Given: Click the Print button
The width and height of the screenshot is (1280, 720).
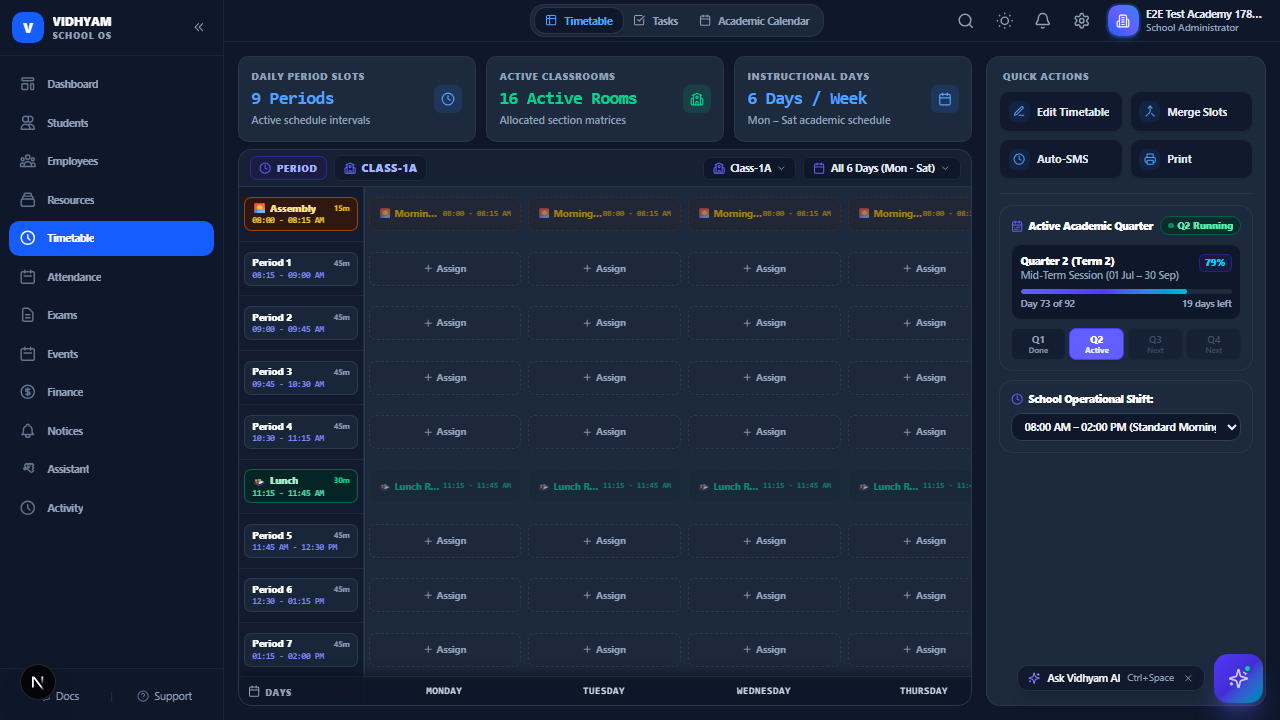Looking at the screenshot, I should point(1191,159).
